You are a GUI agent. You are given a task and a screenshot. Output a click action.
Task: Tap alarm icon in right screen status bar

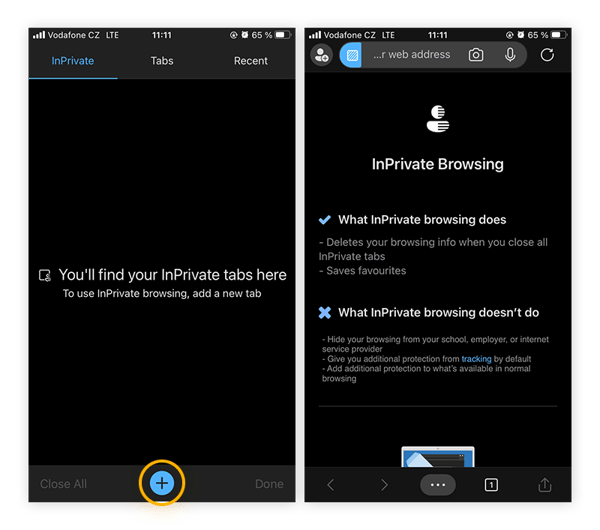(520, 35)
